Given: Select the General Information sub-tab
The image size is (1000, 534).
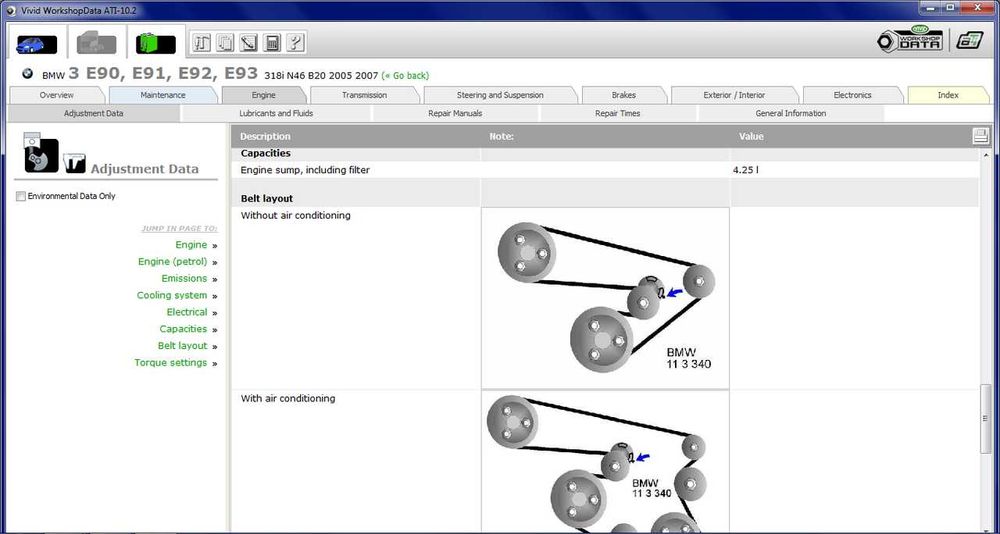Looking at the screenshot, I should 791,114.
